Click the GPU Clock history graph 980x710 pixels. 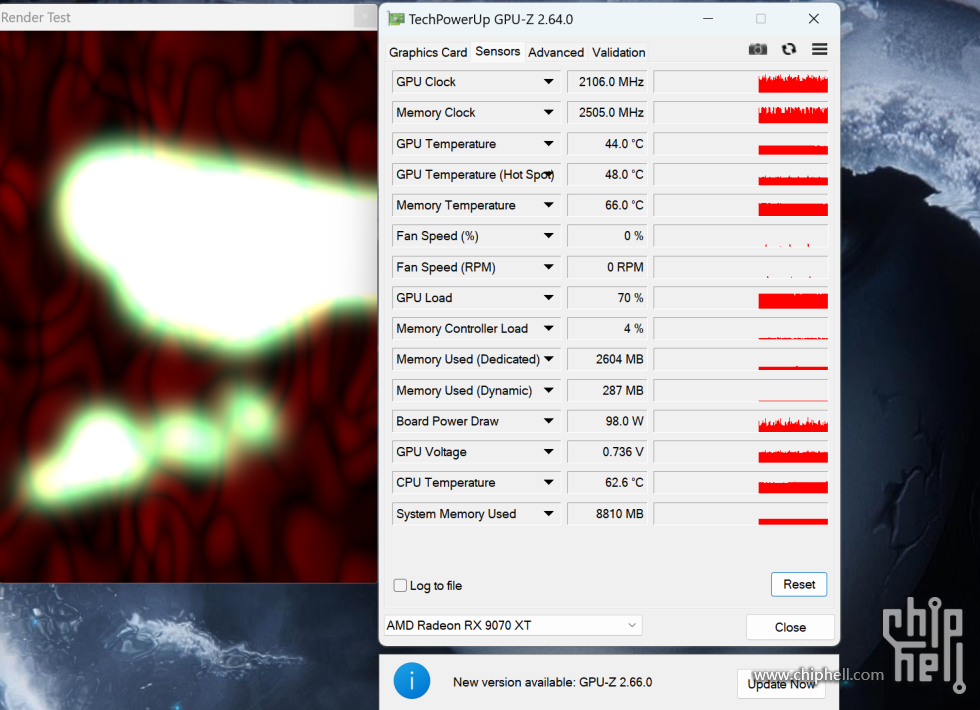(x=741, y=82)
